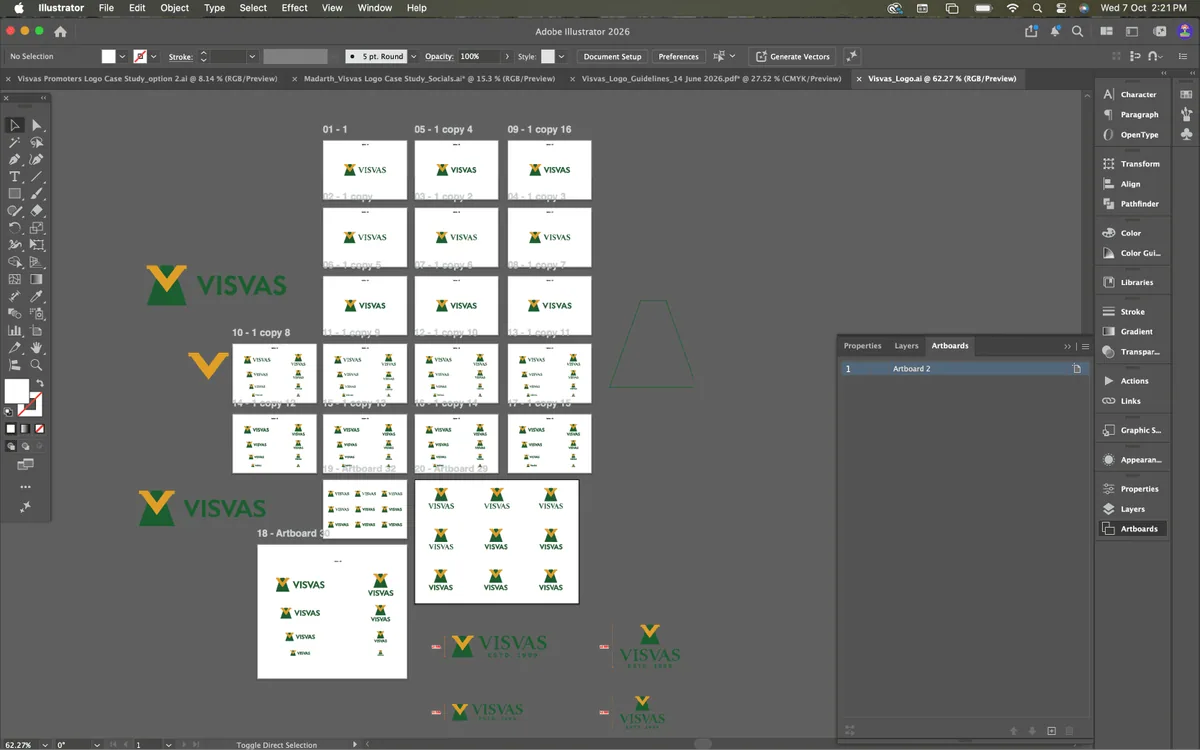Pick the Curvature tool
The image size is (1200, 750).
point(36,159)
